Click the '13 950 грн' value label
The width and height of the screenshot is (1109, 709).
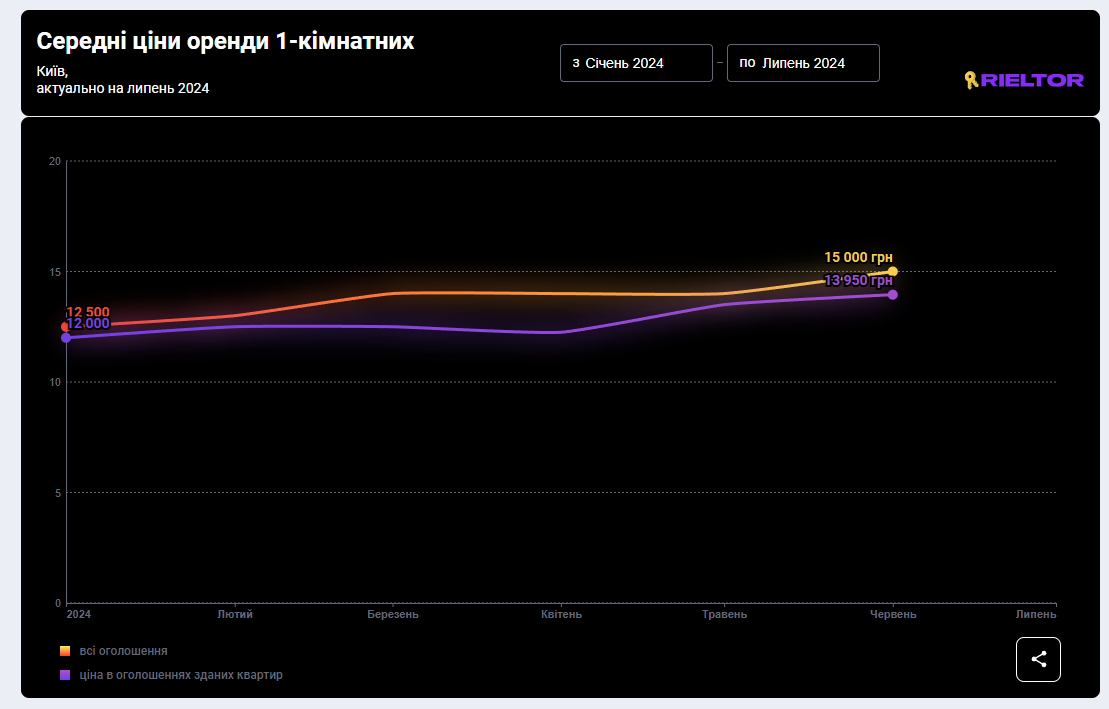(858, 280)
